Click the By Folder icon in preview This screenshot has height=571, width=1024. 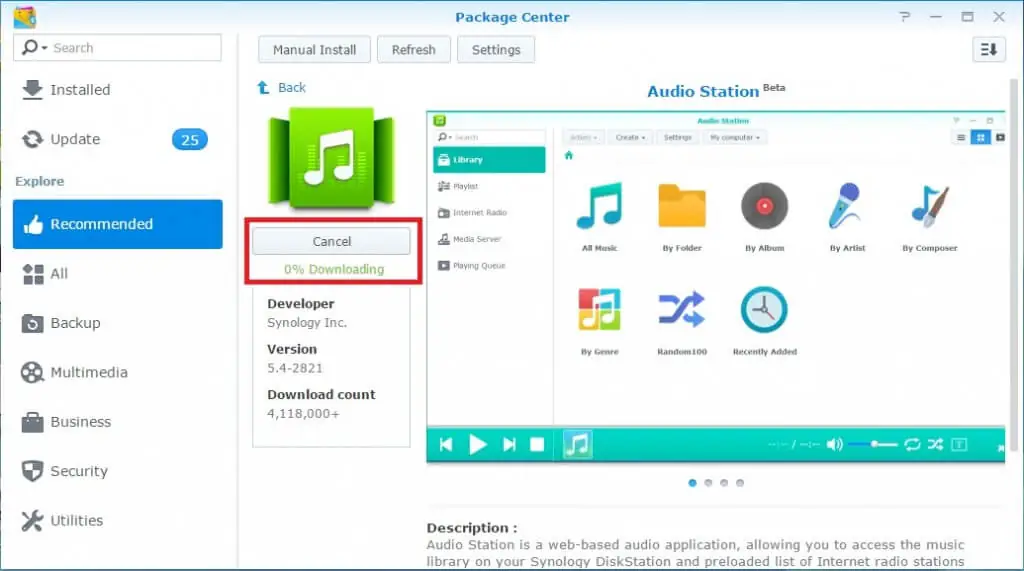click(682, 206)
